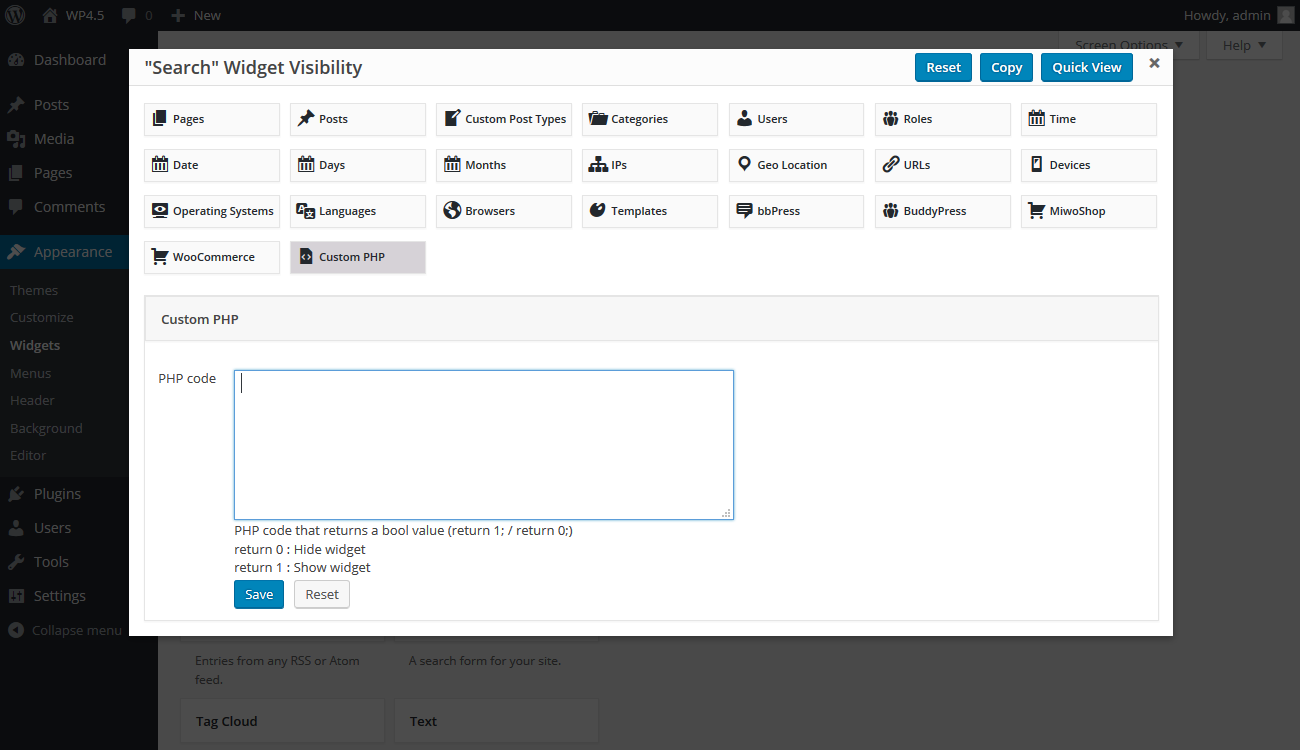Image resolution: width=1300 pixels, height=750 pixels.
Task: Open the Header submenu
Action: (x=32, y=400)
